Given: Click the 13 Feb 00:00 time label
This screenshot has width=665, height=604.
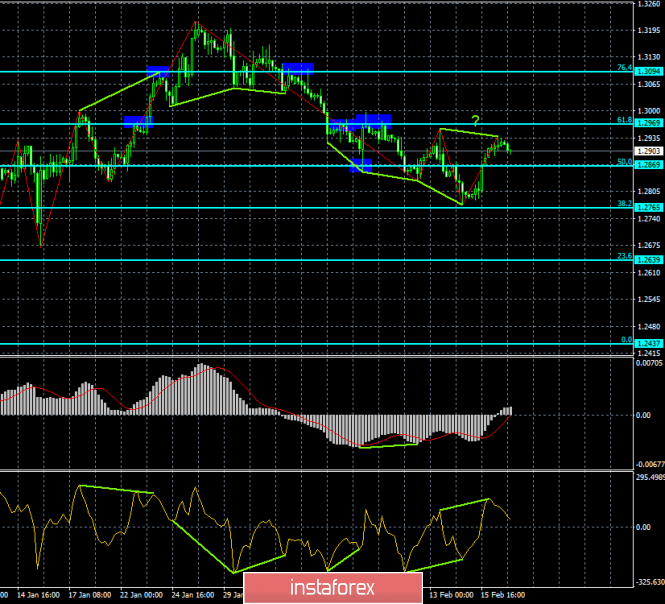Looking at the screenshot, I should pyautogui.click(x=451, y=595).
